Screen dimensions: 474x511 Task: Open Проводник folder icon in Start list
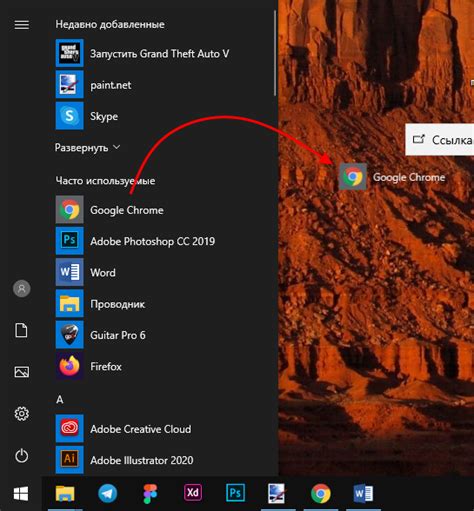coord(69,303)
